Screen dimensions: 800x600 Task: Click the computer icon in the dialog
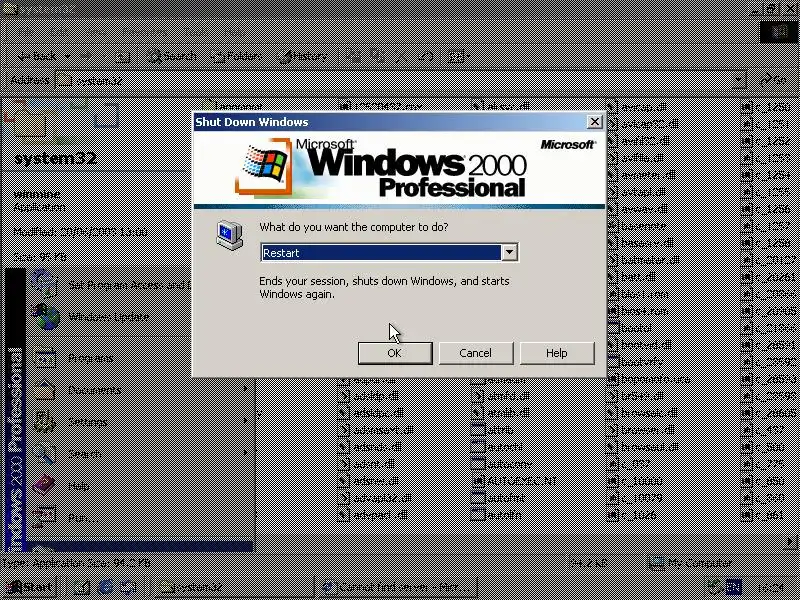tap(229, 235)
